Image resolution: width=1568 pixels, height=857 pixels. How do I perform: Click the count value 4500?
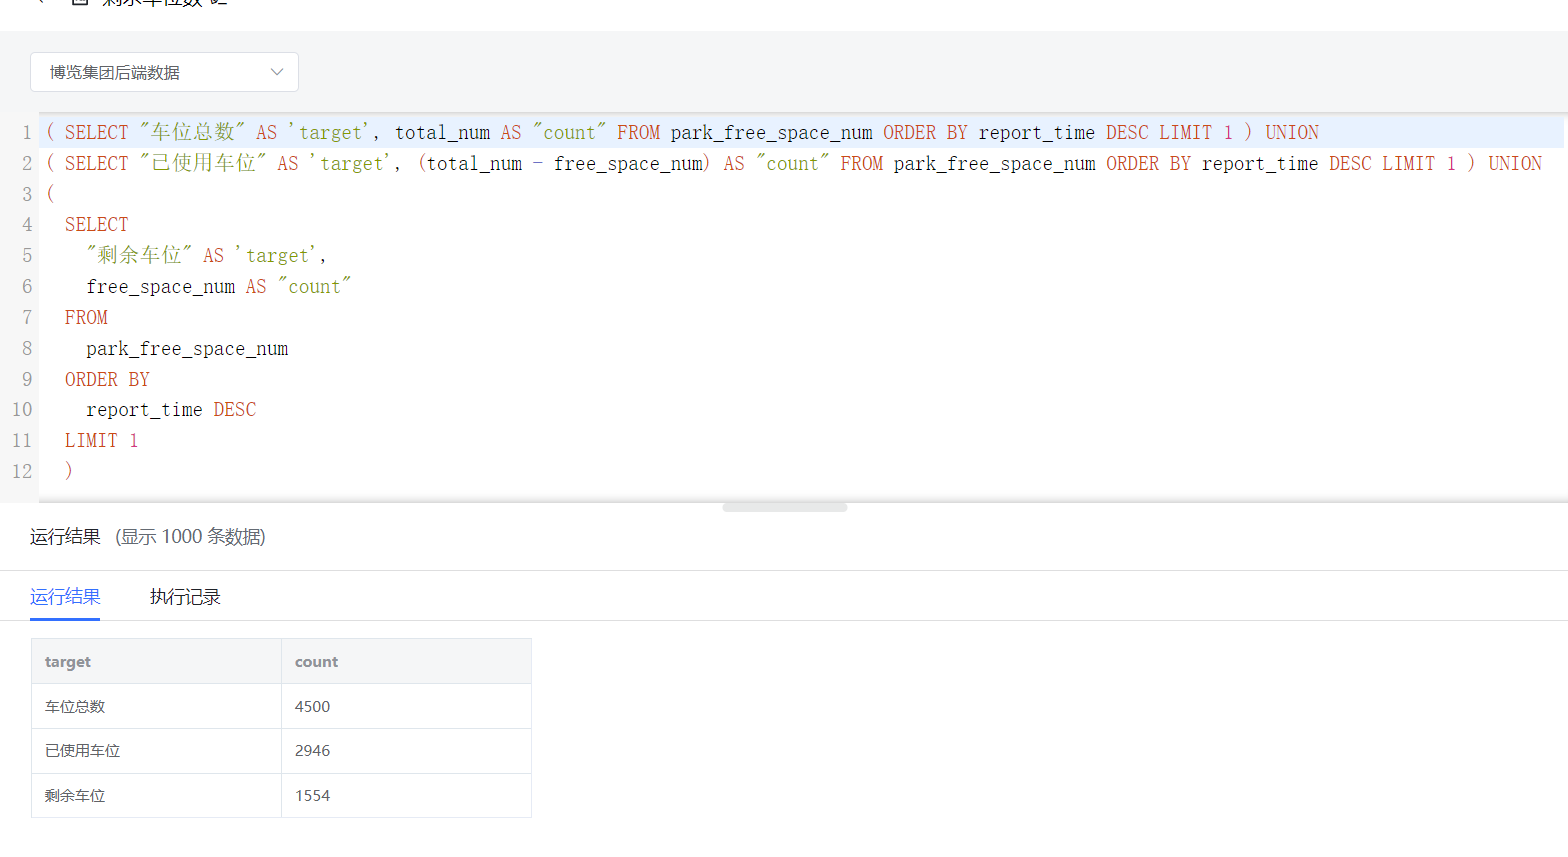(x=312, y=706)
